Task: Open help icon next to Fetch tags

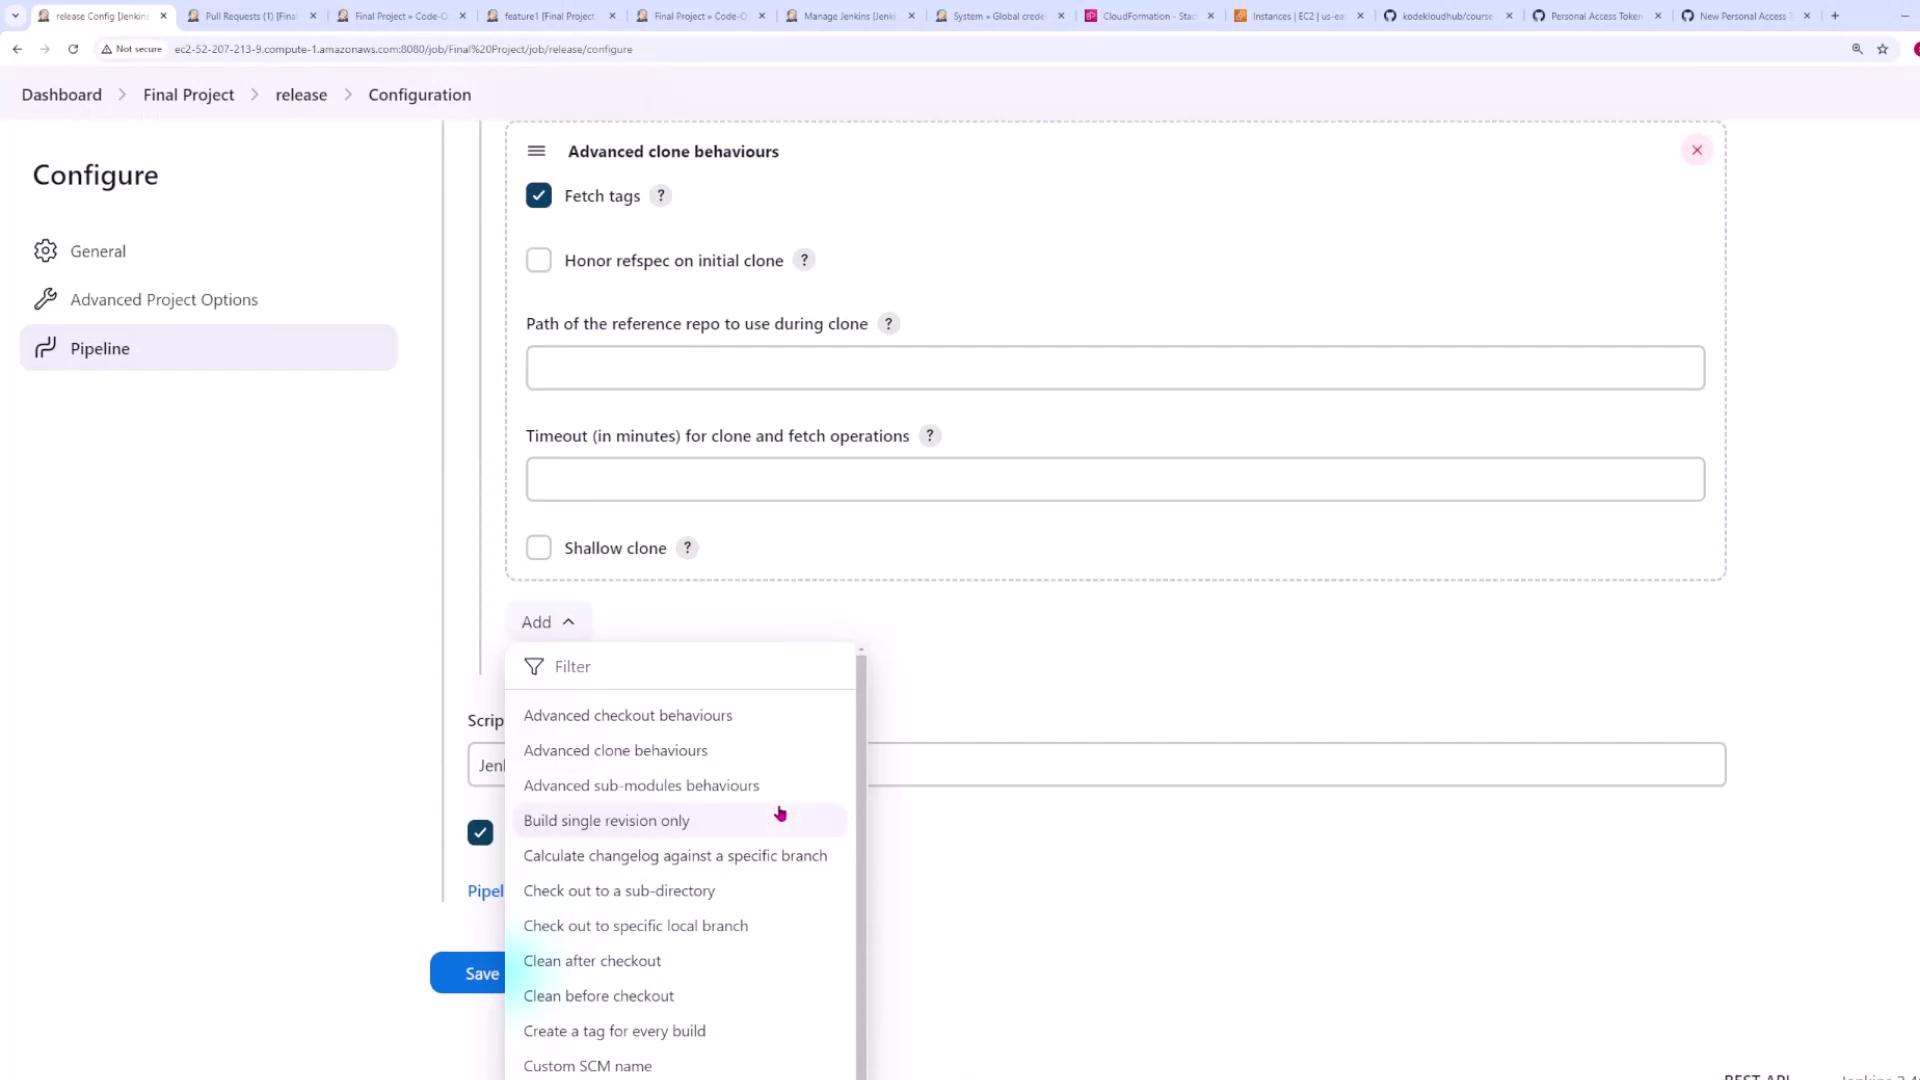Action: tap(660, 196)
